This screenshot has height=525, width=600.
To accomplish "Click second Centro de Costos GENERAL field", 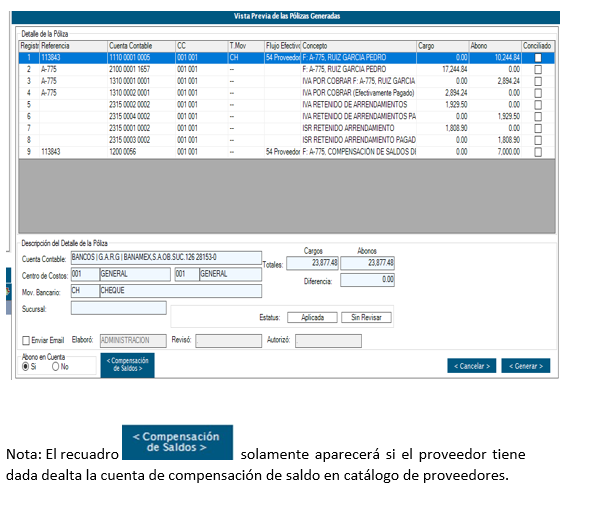I will click(230, 274).
